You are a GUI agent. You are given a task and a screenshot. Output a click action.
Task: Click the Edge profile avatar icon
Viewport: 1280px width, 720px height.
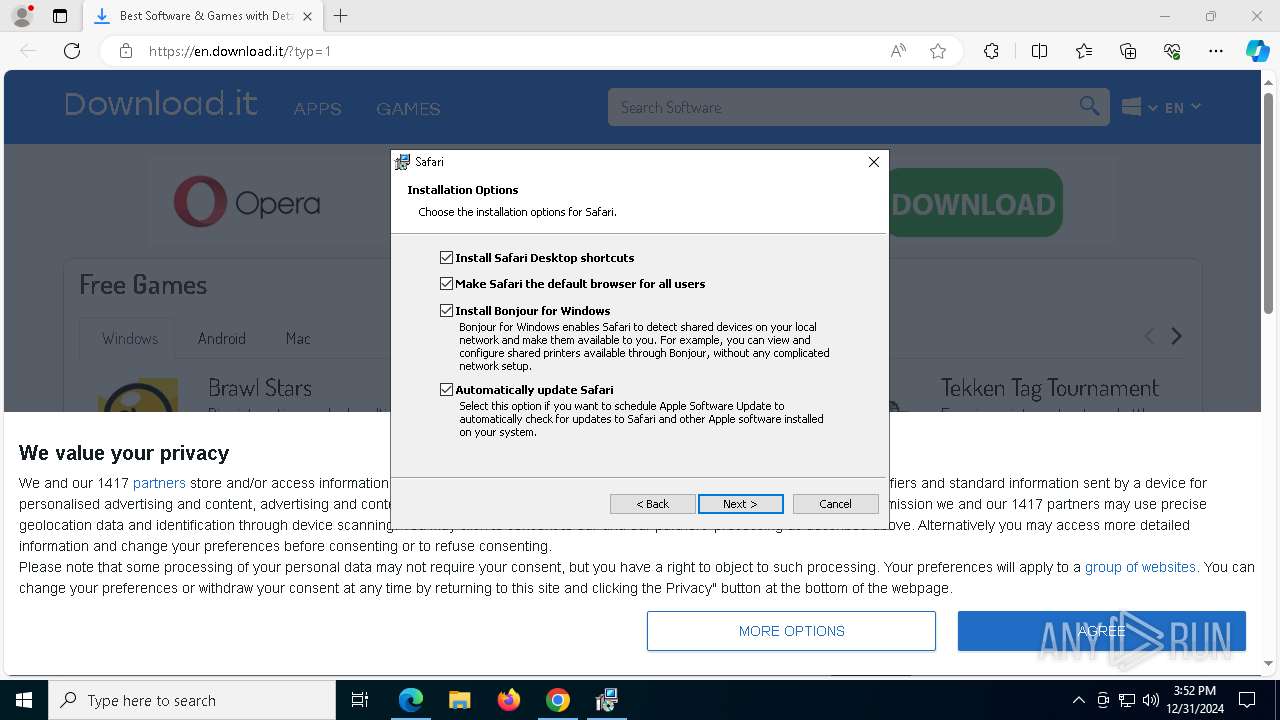(22, 16)
